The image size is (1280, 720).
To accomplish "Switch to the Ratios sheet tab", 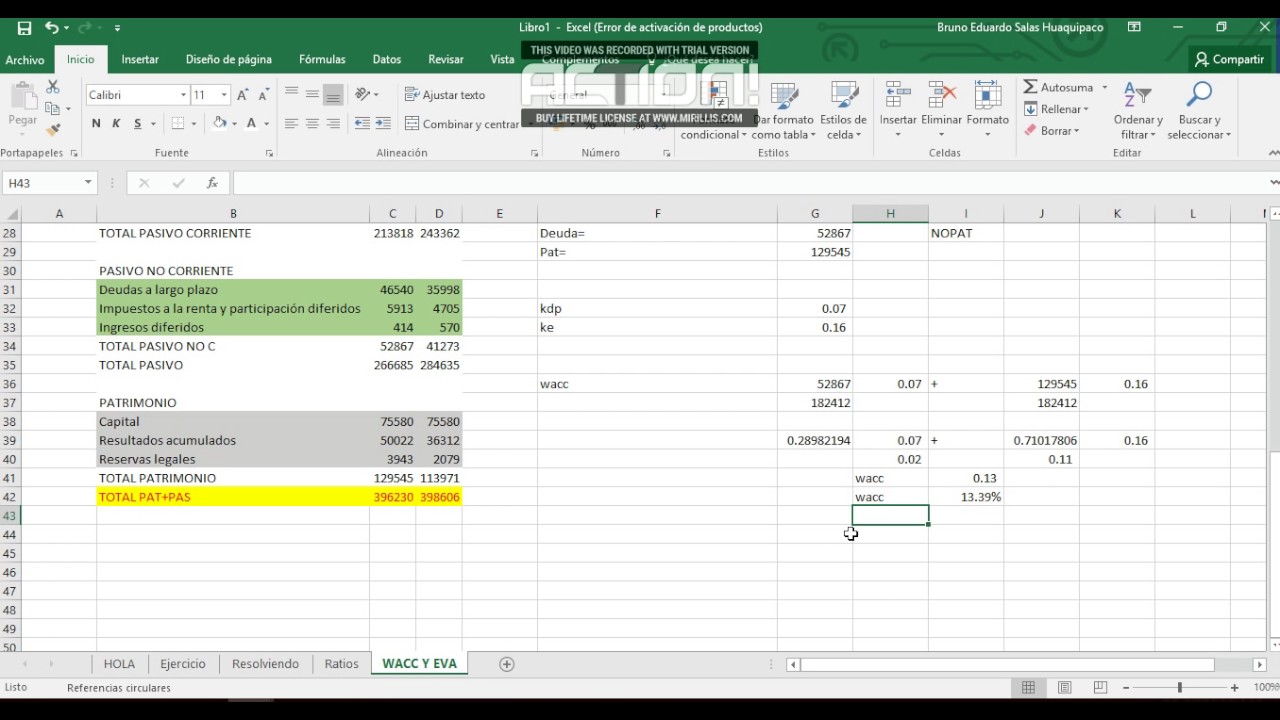I will pos(341,664).
